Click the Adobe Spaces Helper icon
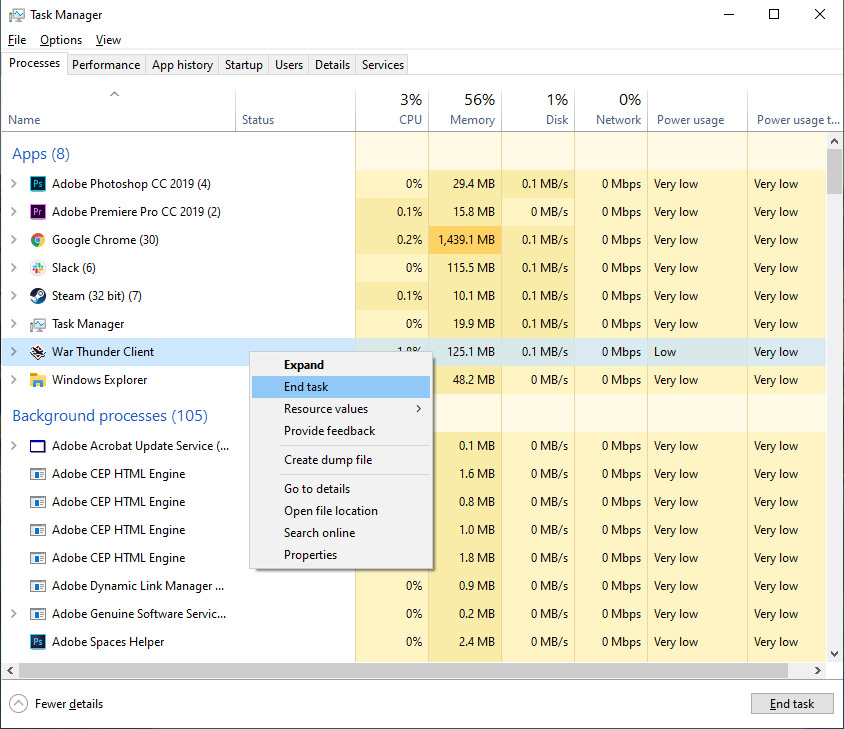Image resolution: width=844 pixels, height=729 pixels. (38, 642)
